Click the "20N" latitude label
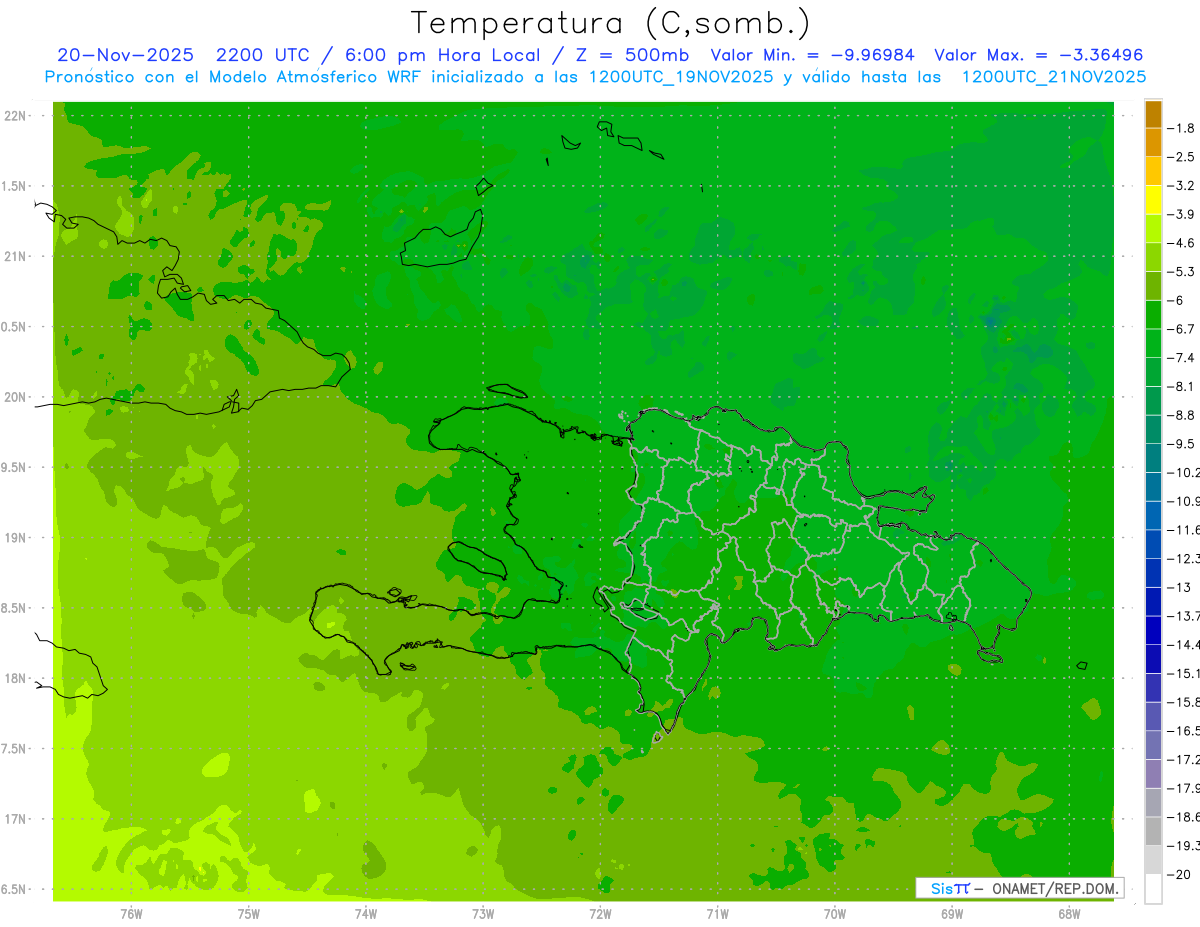The width and height of the screenshot is (1200, 927). (x=15, y=397)
